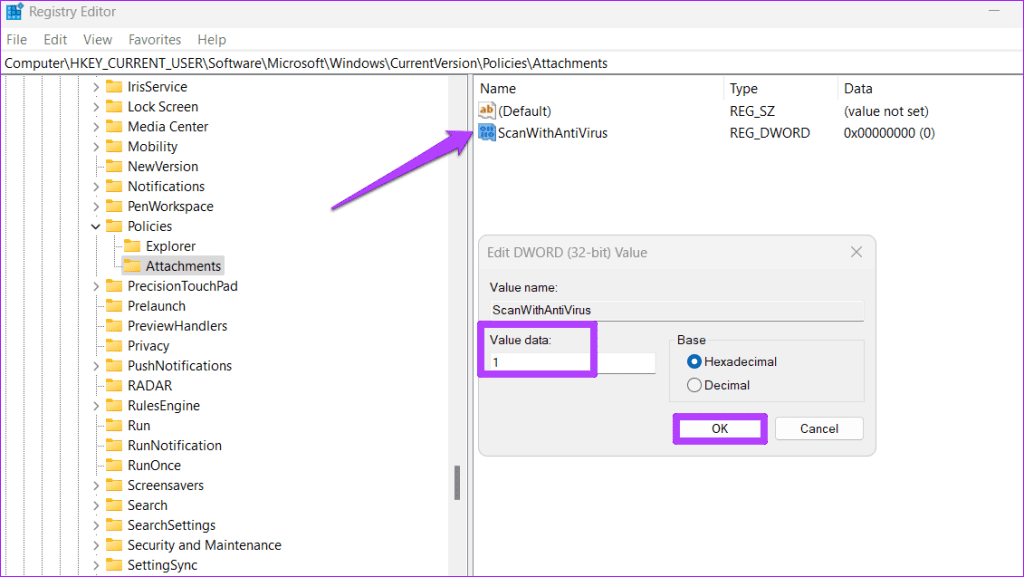Open the Edit menu

[x=55, y=39]
